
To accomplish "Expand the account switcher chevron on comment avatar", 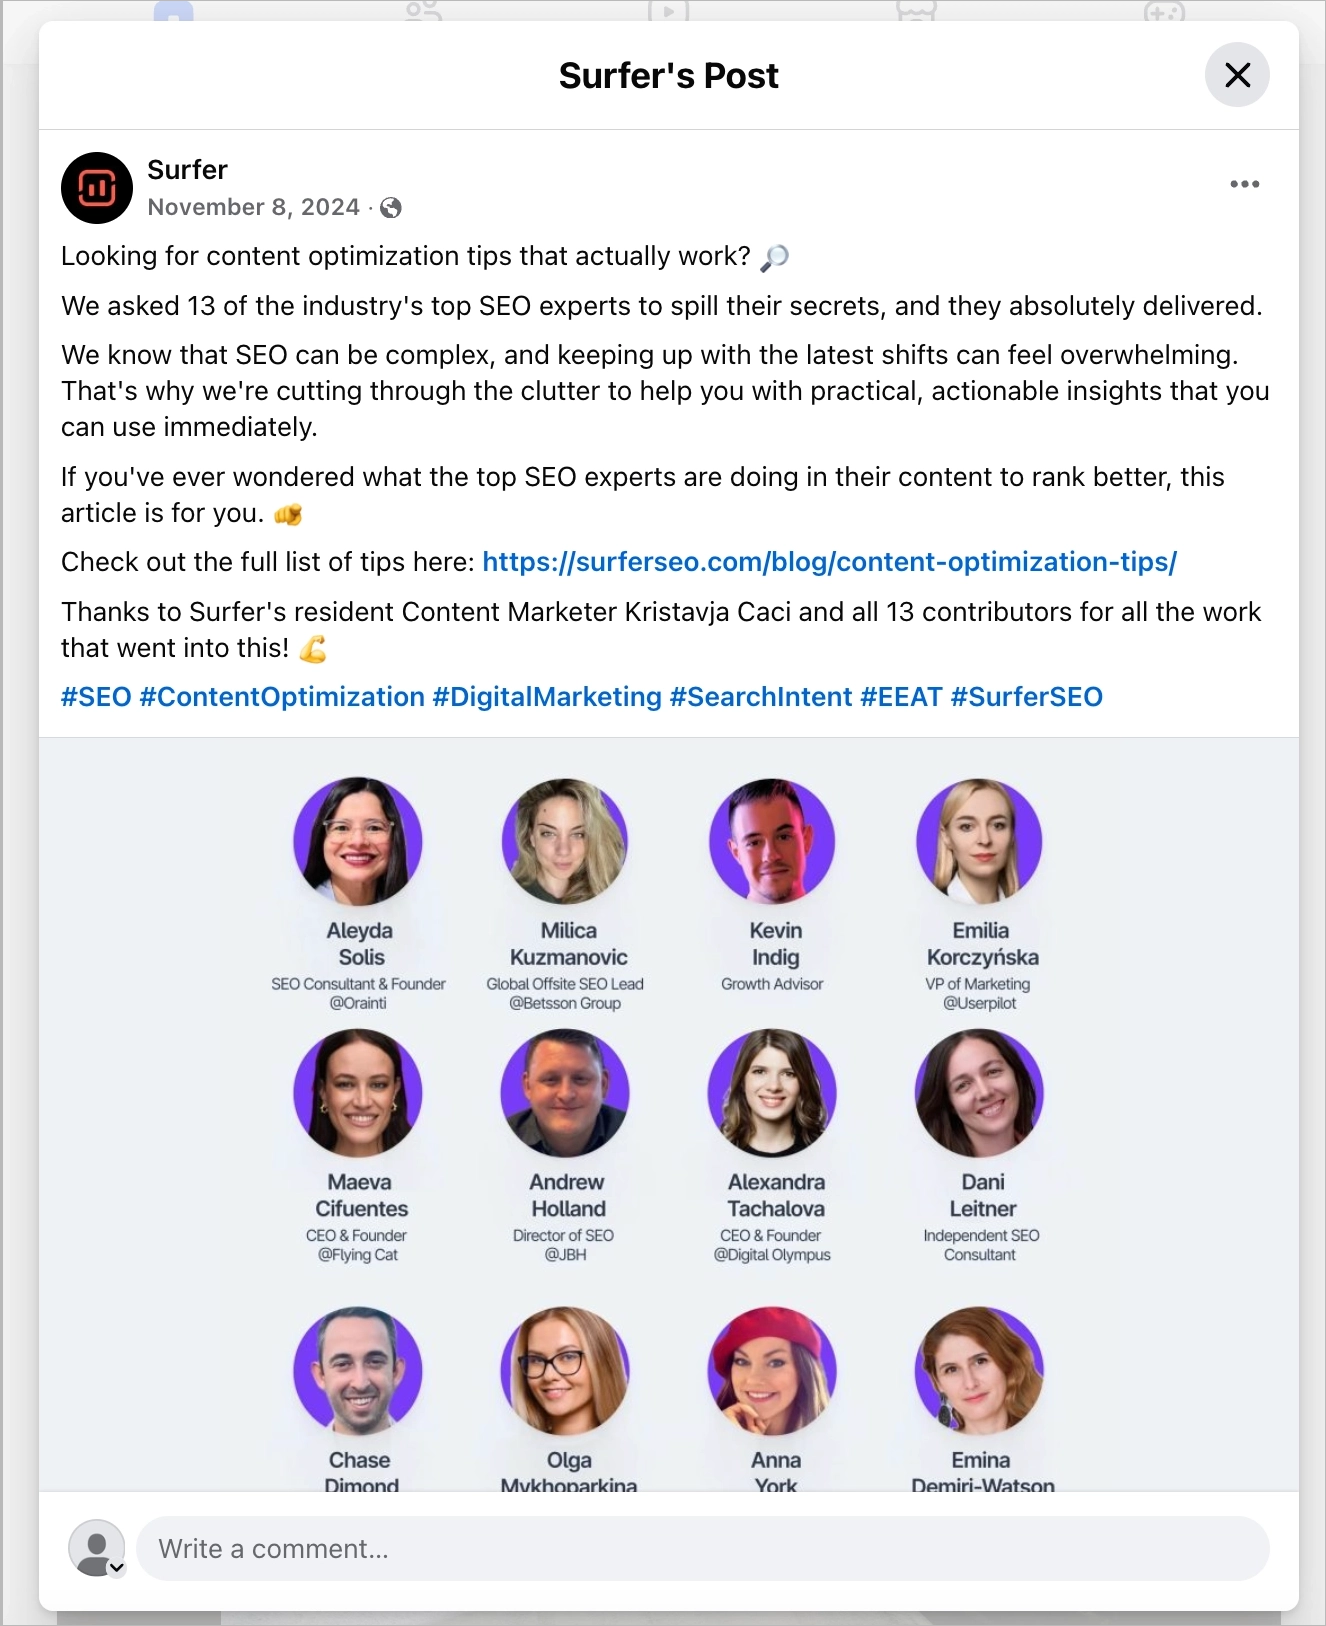I will point(115,1570).
